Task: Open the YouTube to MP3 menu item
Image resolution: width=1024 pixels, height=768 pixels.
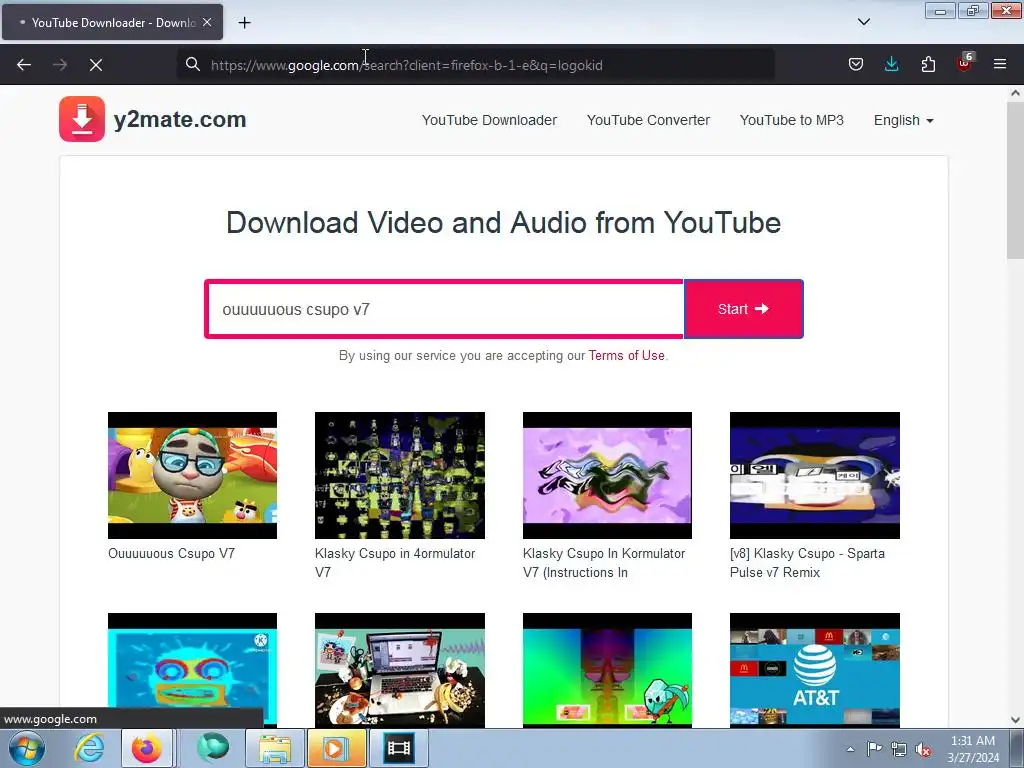Action: (x=792, y=120)
